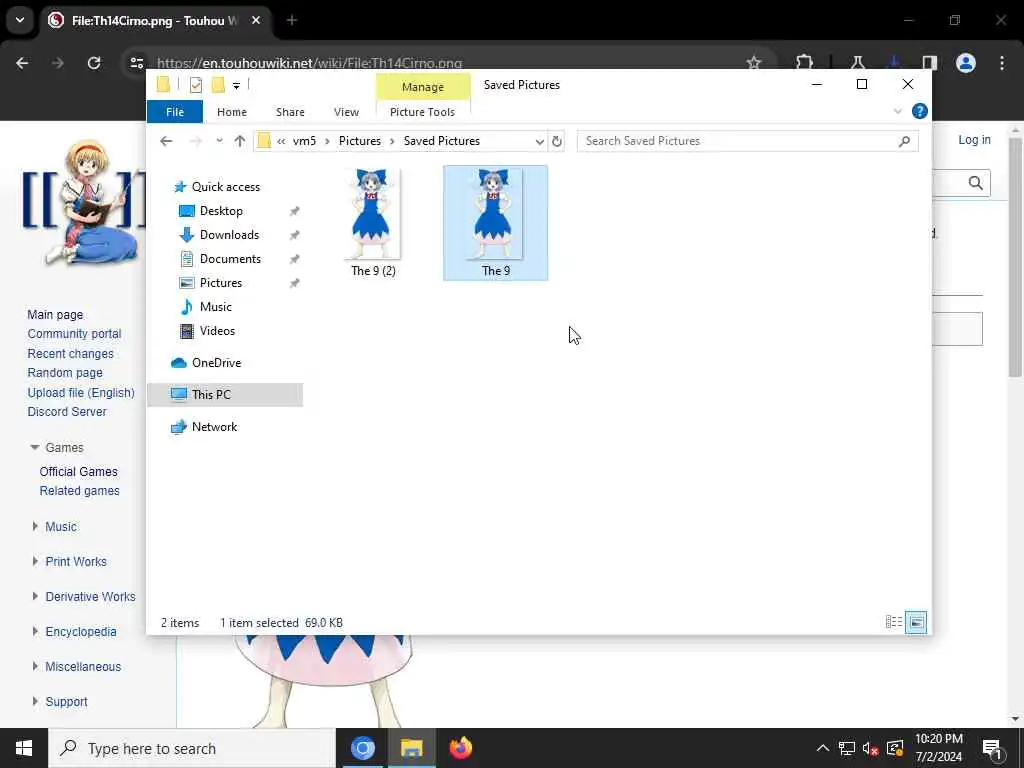
Task: Open Explorer Help question mark icon
Action: point(920,112)
